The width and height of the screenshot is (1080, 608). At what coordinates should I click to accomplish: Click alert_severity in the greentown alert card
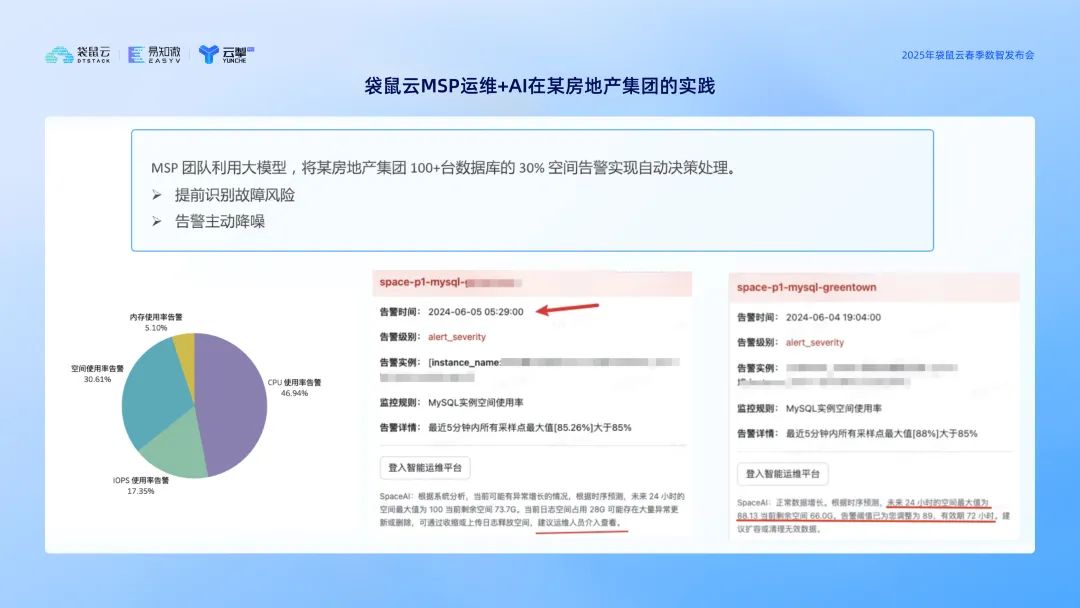tap(814, 342)
